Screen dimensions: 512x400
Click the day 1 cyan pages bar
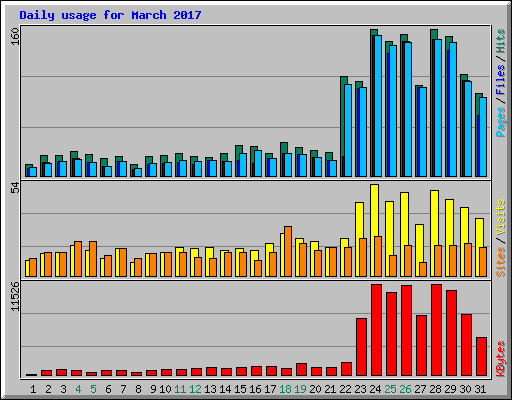[x=33, y=172]
